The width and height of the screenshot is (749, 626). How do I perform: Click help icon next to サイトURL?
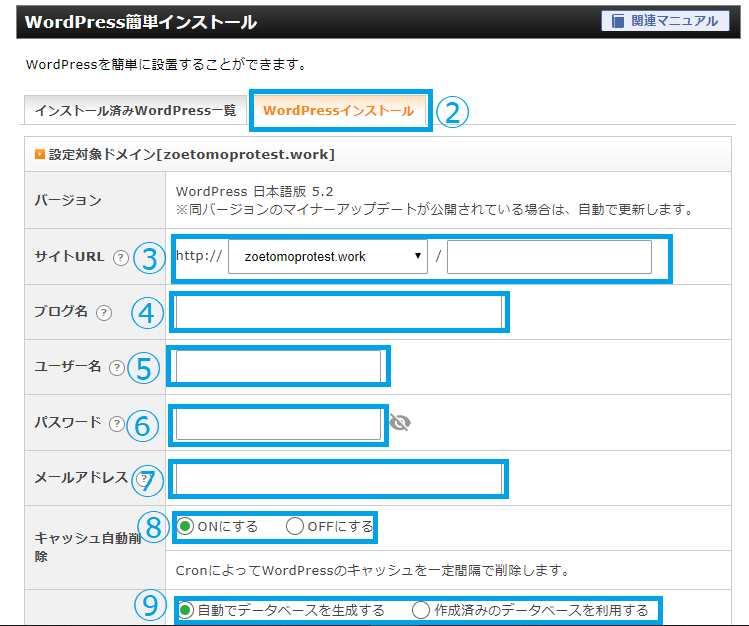tap(121, 258)
